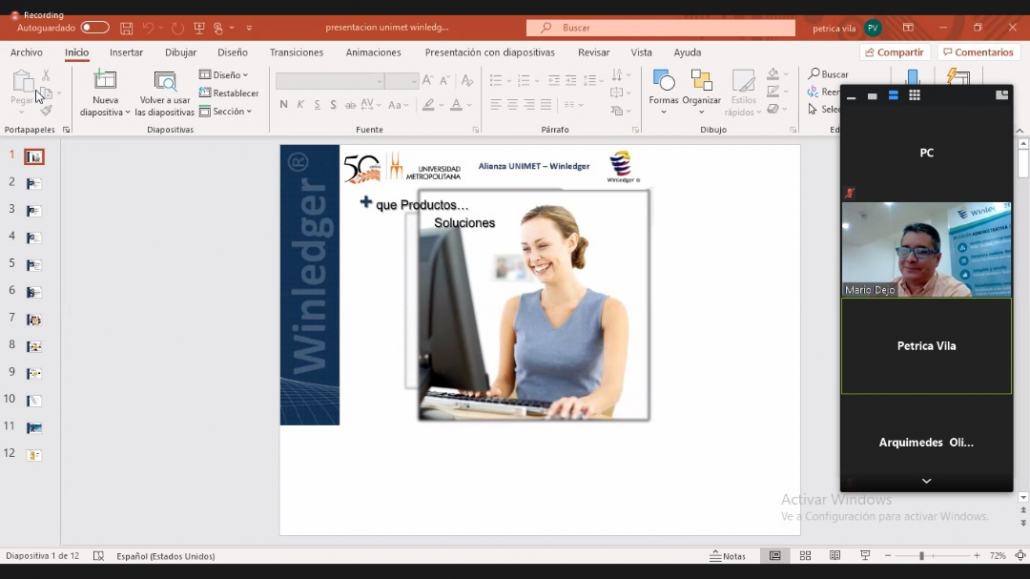Screen dimensions: 1030x579
Task: Justify text in Párrafo group
Action: point(545,104)
